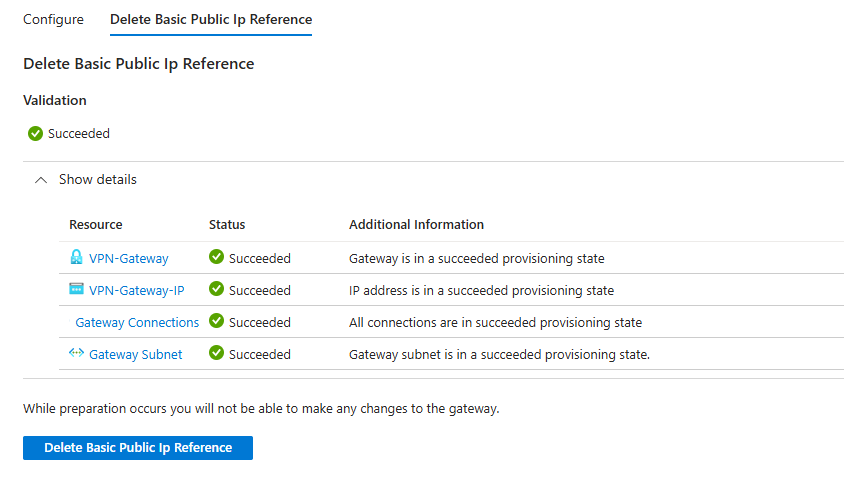Open the VPN-Gateway link
The height and width of the screenshot is (477, 844).
[x=128, y=258]
